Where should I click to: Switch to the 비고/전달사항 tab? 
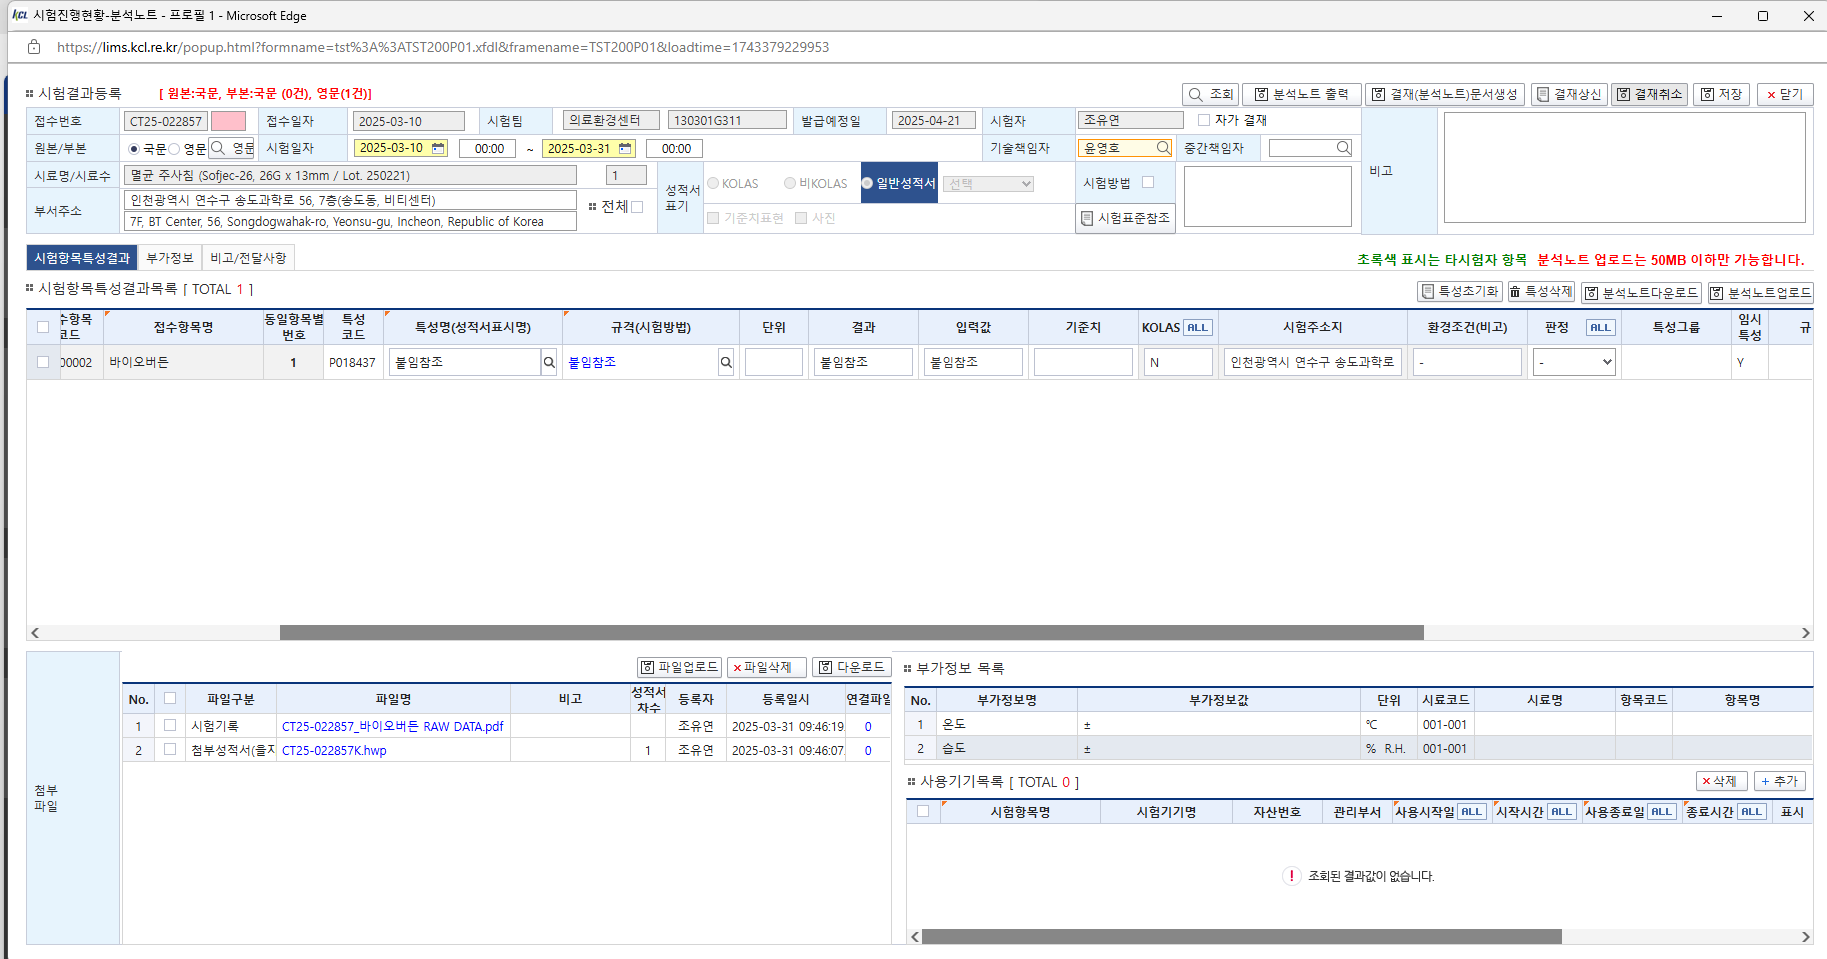(x=248, y=258)
